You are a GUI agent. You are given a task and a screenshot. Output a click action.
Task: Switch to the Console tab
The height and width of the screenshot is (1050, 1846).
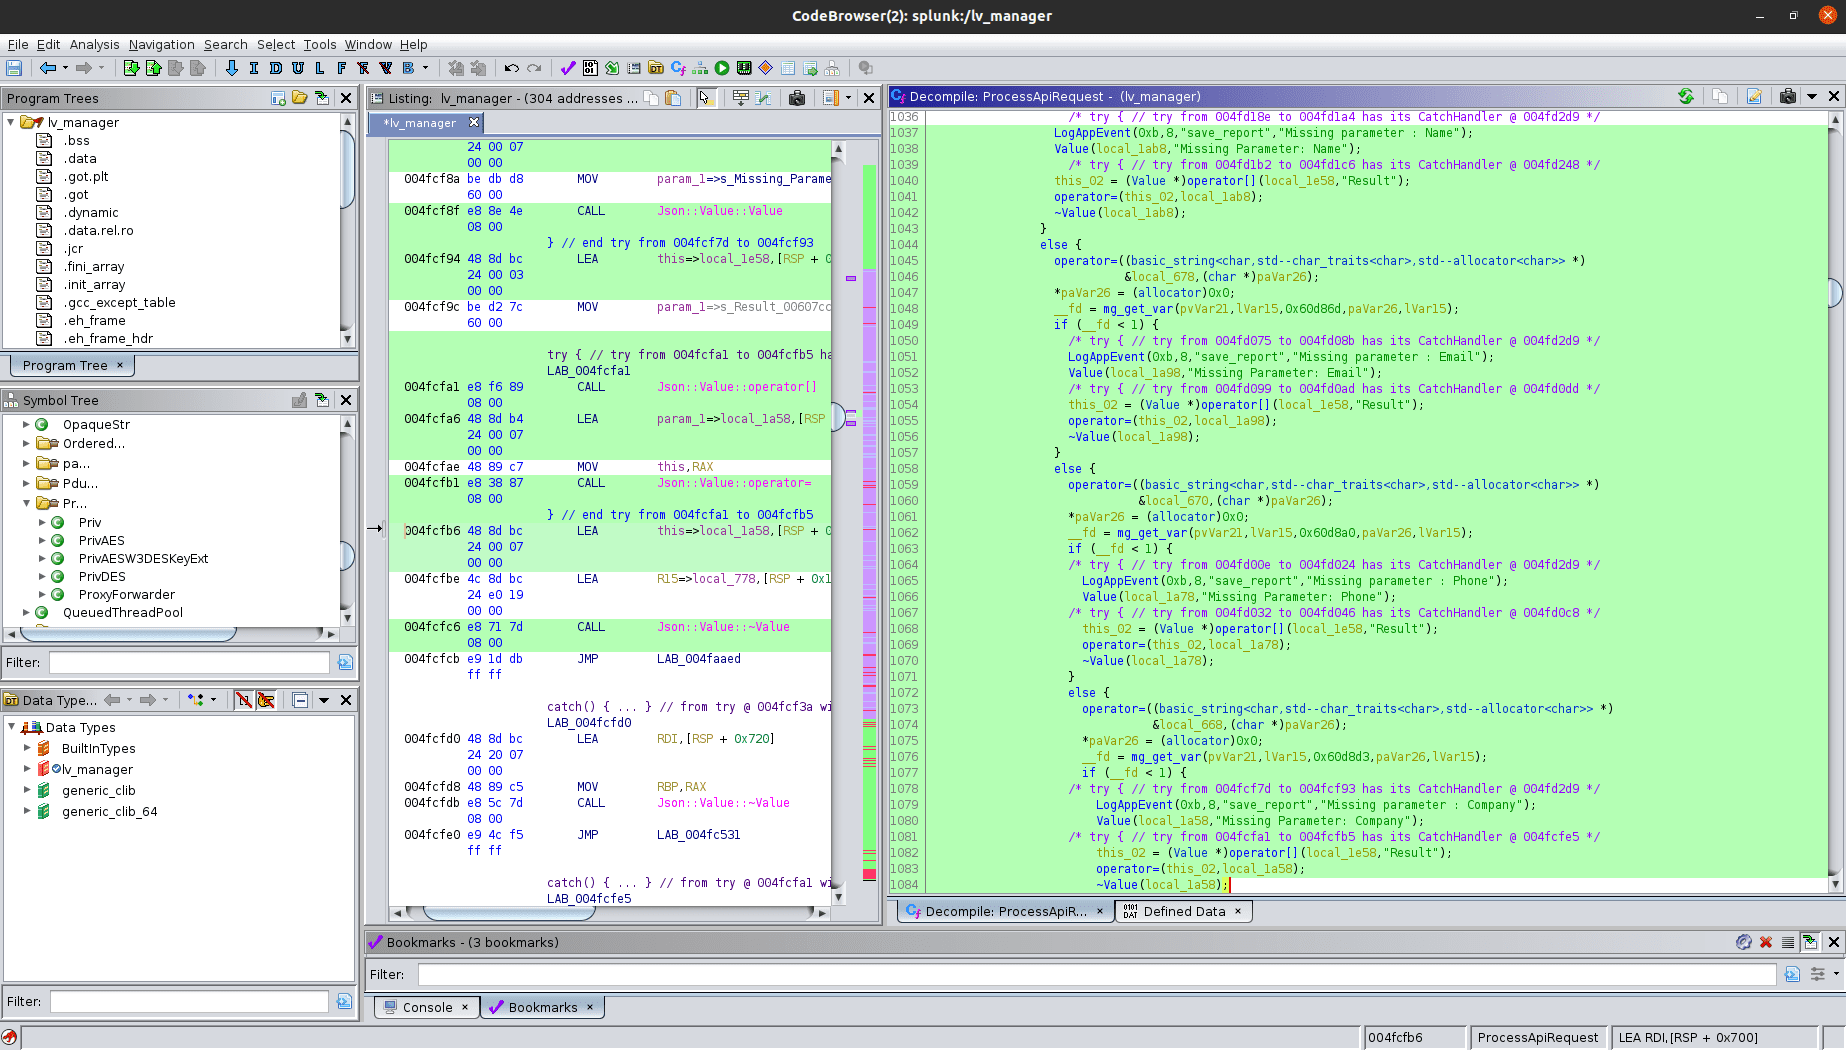427,1007
